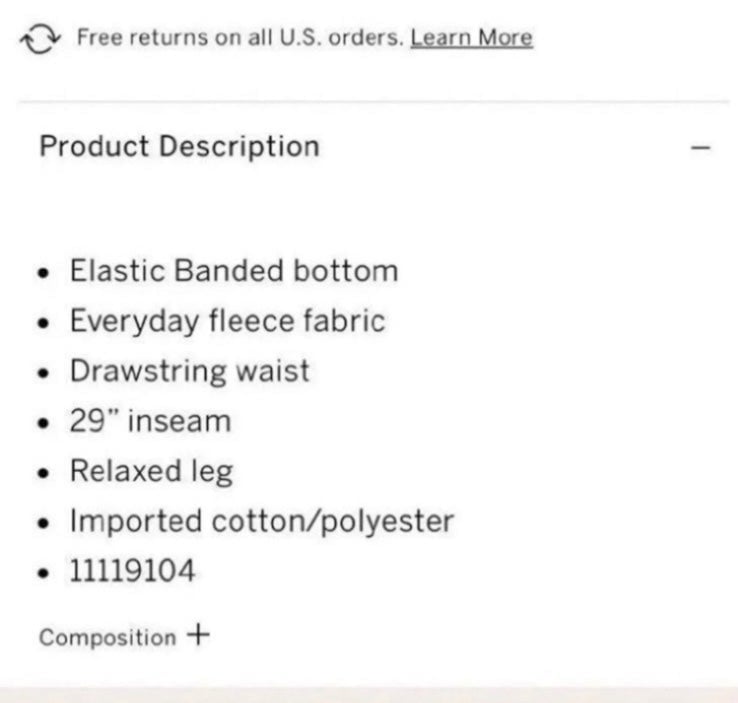Click the Product Description section heading

click(180, 146)
